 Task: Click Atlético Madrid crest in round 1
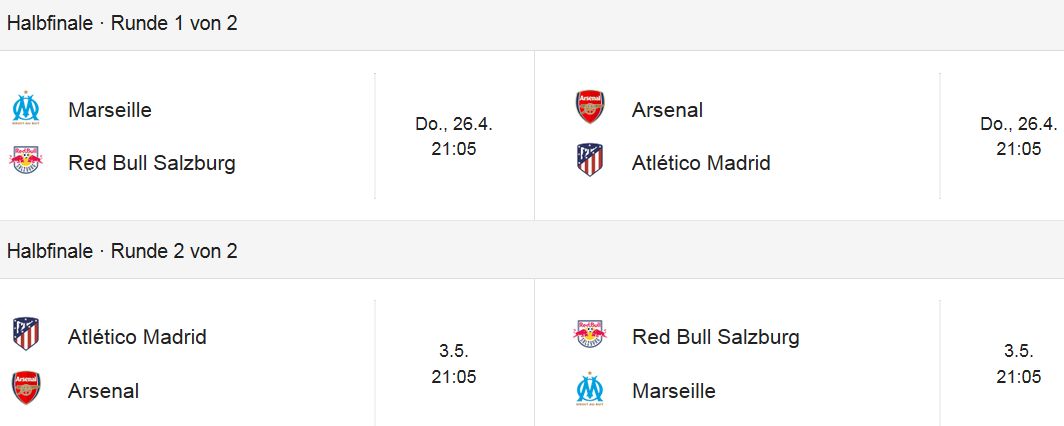pyautogui.click(x=590, y=160)
